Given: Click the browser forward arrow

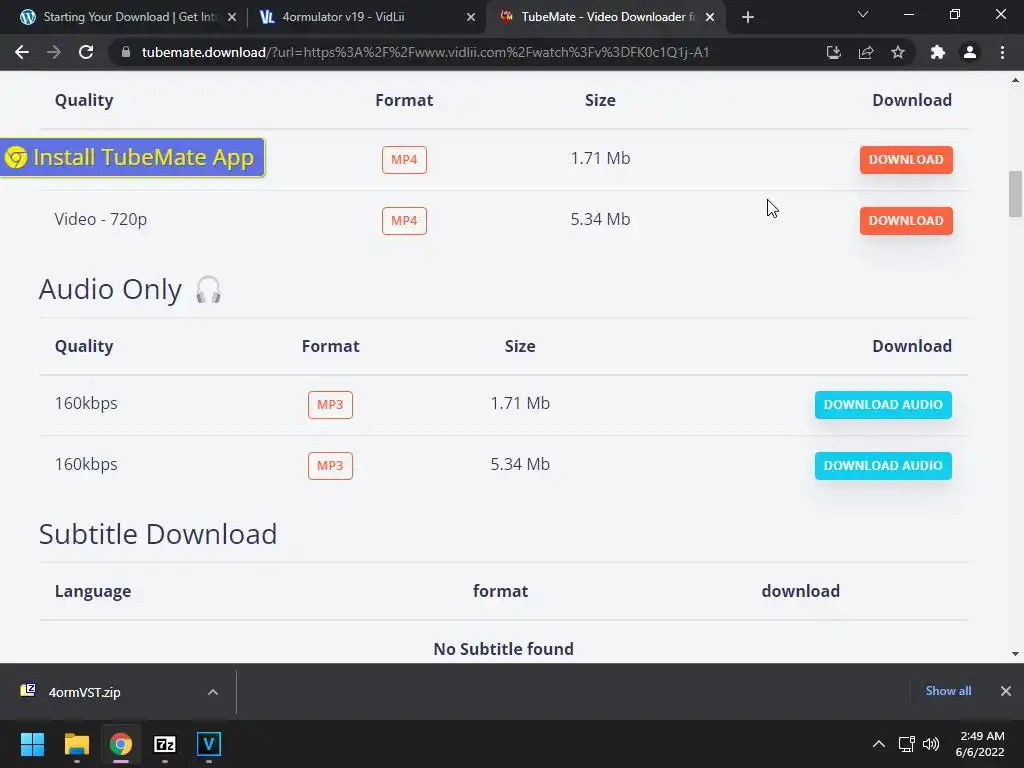Looking at the screenshot, I should [54, 52].
